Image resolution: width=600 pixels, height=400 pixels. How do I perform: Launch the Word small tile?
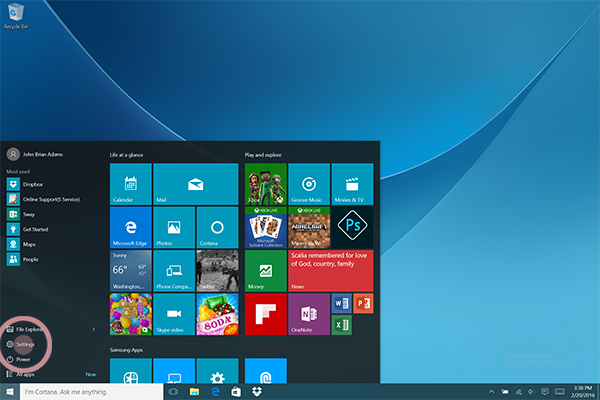click(341, 304)
